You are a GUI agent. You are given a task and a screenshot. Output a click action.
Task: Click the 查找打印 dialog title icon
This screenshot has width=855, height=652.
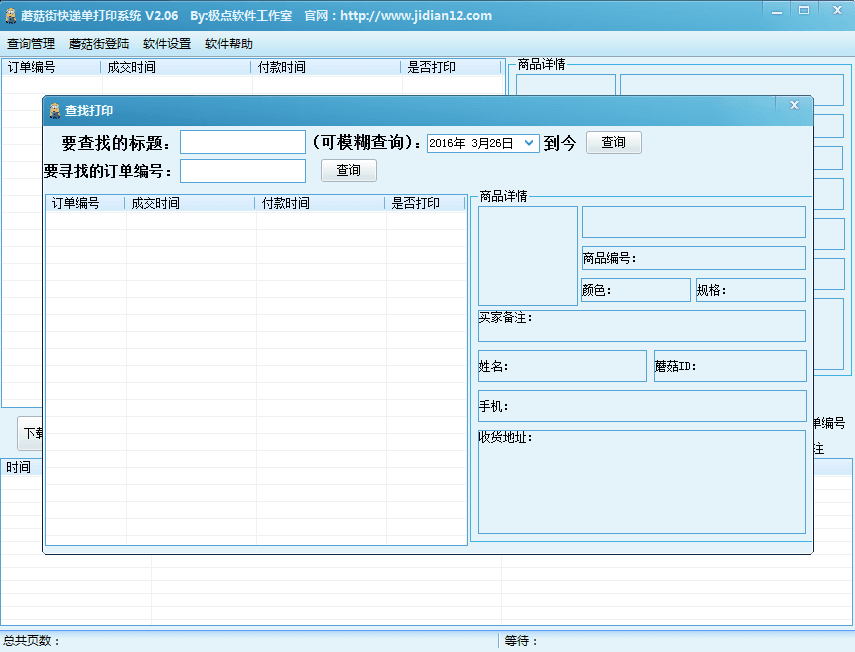[x=55, y=110]
